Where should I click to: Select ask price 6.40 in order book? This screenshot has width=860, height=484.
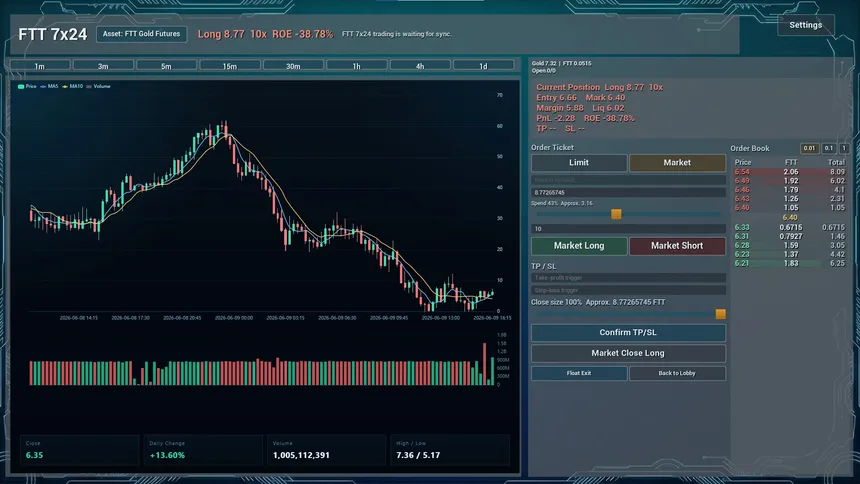point(742,208)
